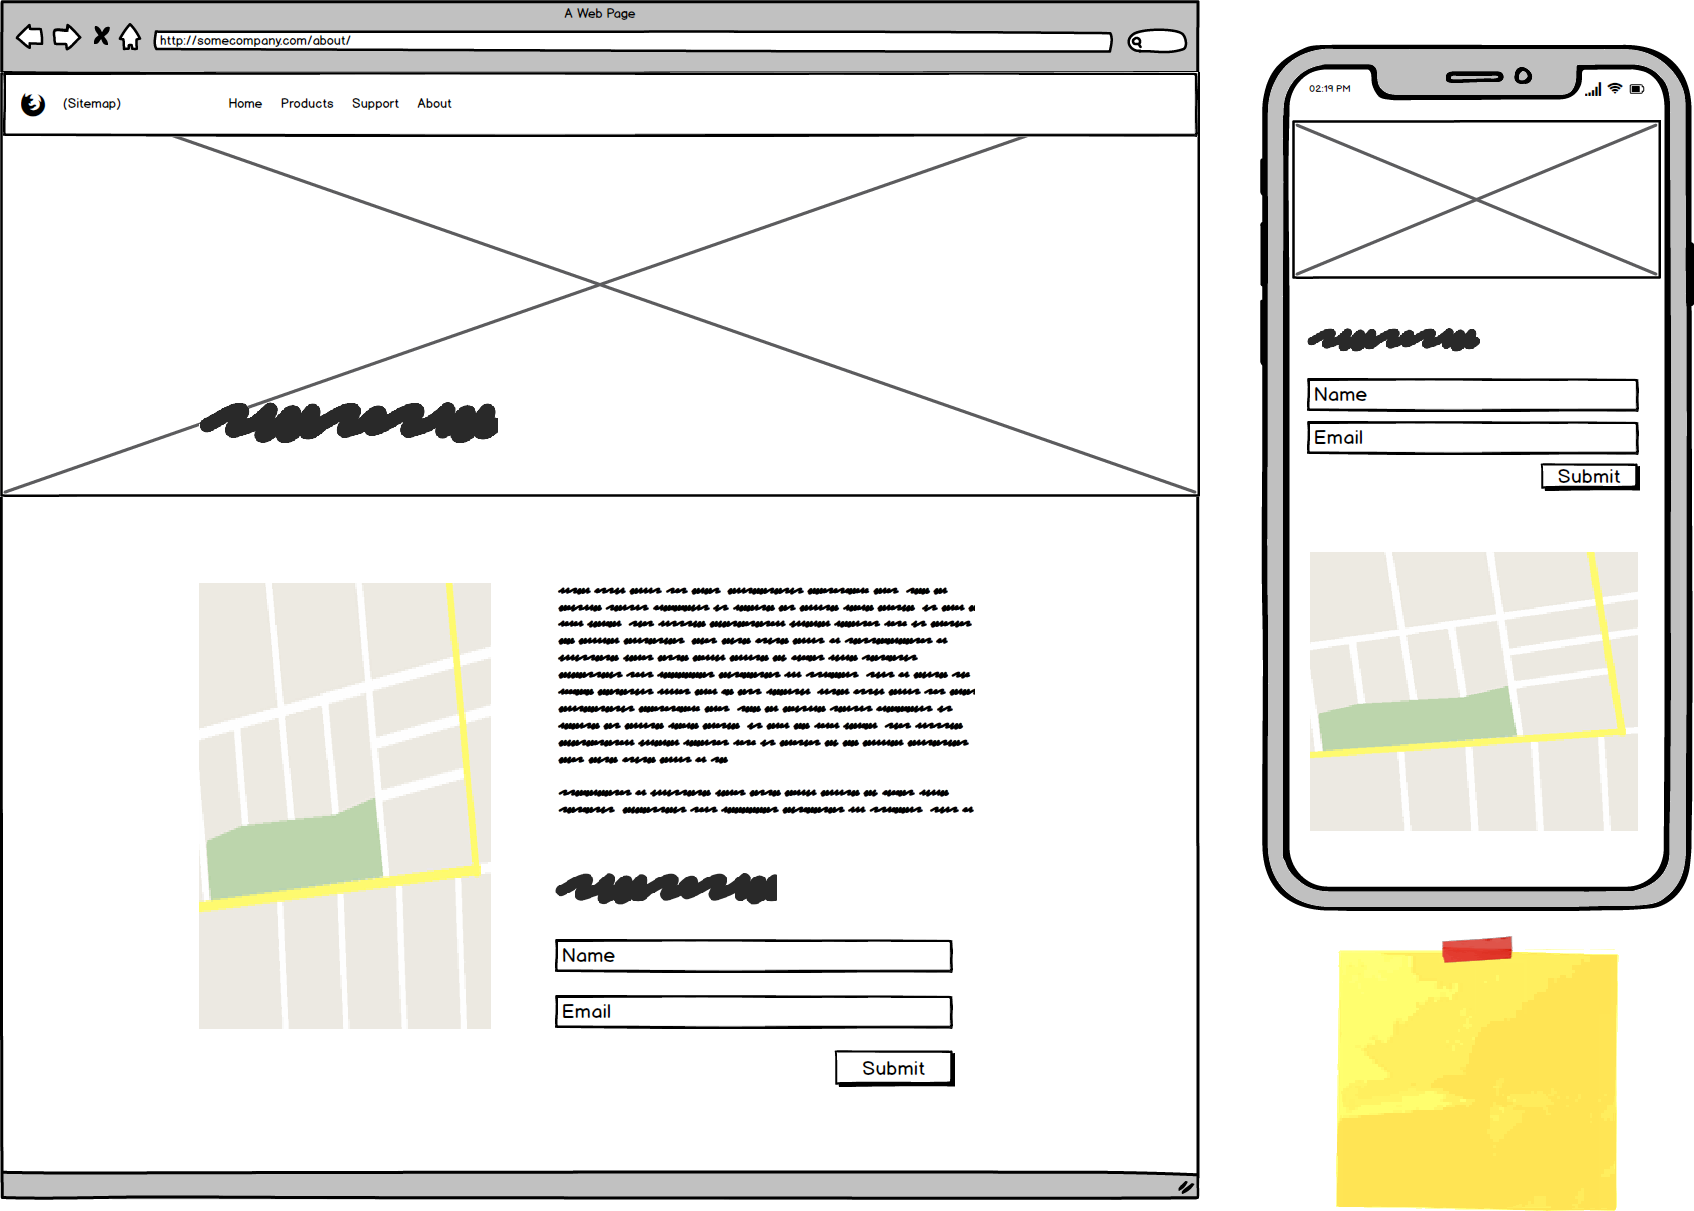The width and height of the screenshot is (1694, 1211).
Task: Click the phone signal strength icon
Action: pyautogui.click(x=1593, y=90)
